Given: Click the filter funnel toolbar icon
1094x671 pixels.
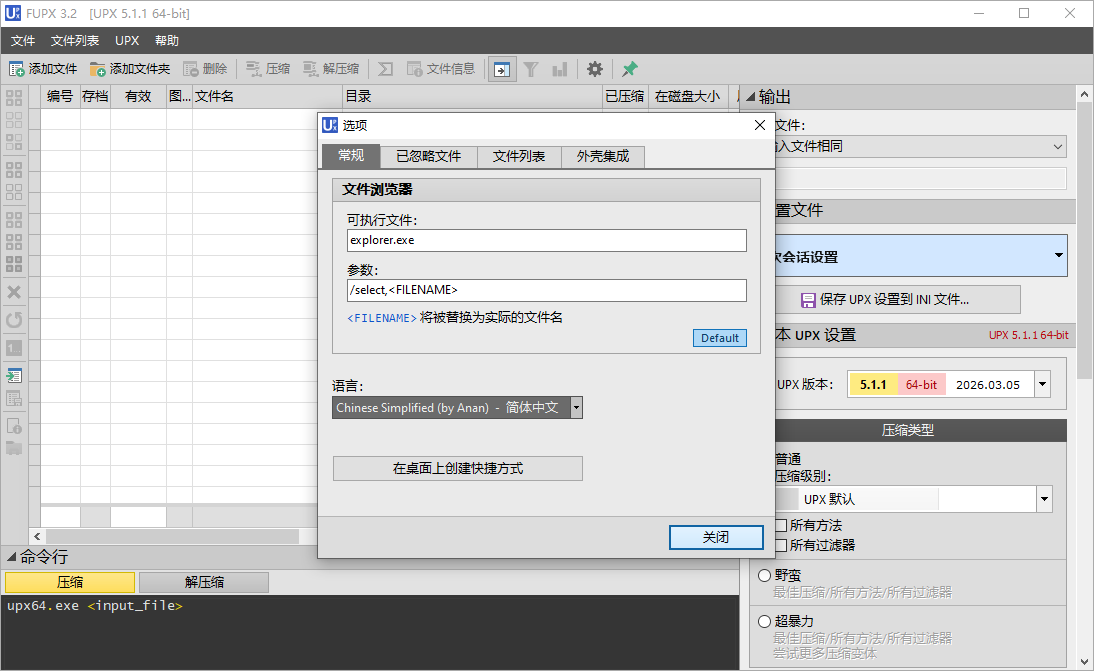Looking at the screenshot, I should 531,69.
